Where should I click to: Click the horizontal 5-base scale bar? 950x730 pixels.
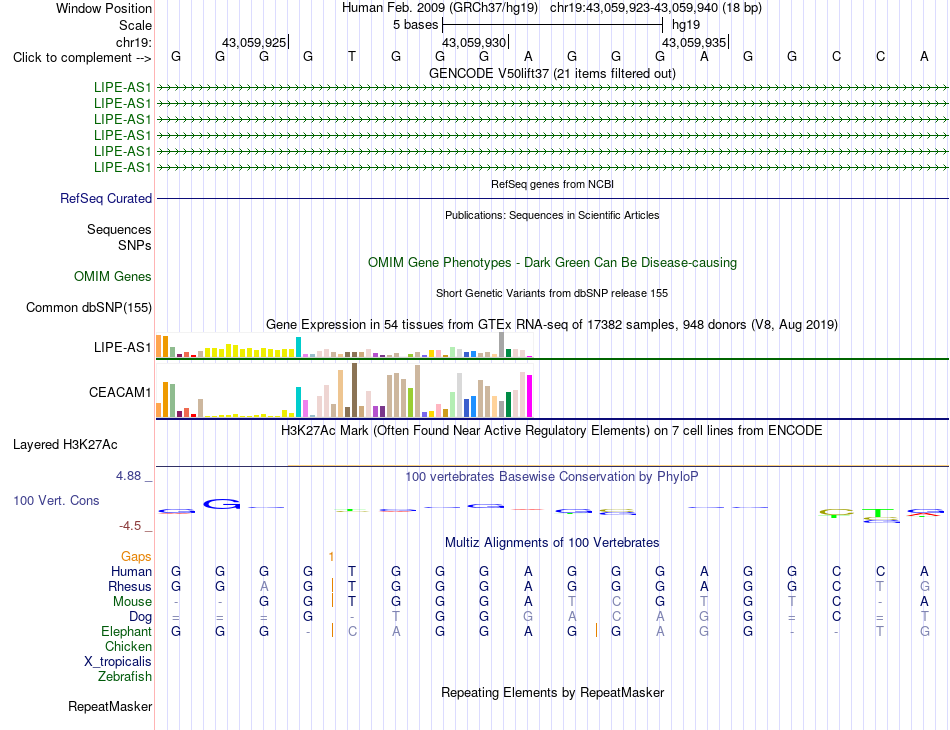point(553,25)
